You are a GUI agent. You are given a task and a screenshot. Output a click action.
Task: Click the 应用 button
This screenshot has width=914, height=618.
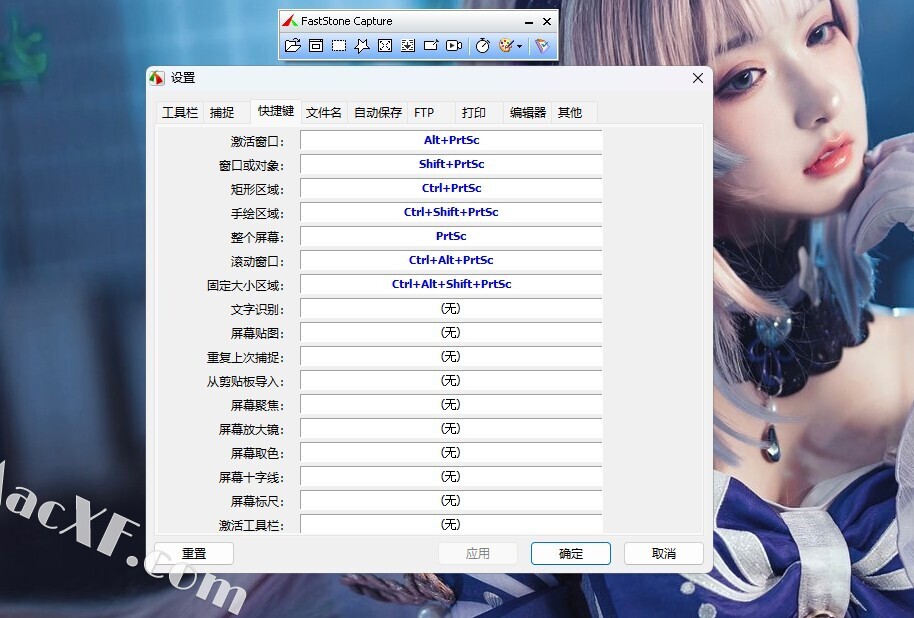(x=478, y=553)
